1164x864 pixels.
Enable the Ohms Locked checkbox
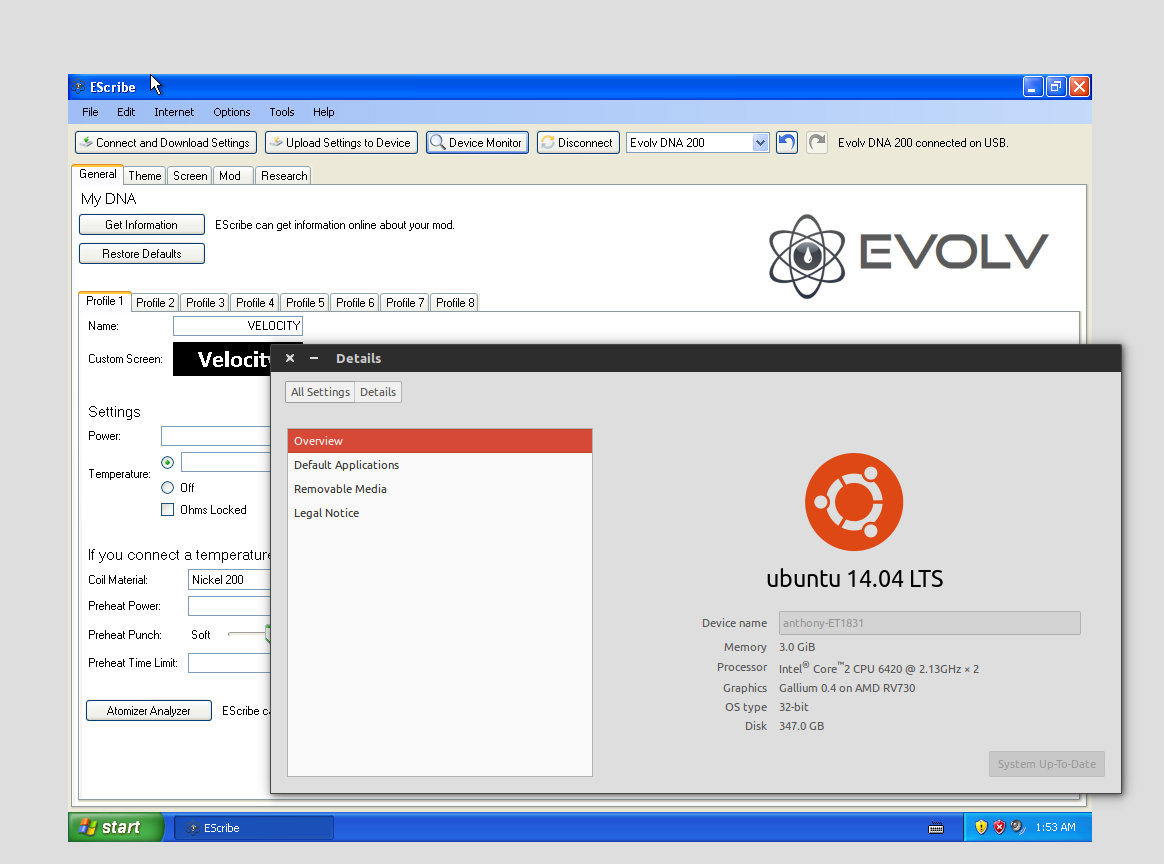click(168, 510)
